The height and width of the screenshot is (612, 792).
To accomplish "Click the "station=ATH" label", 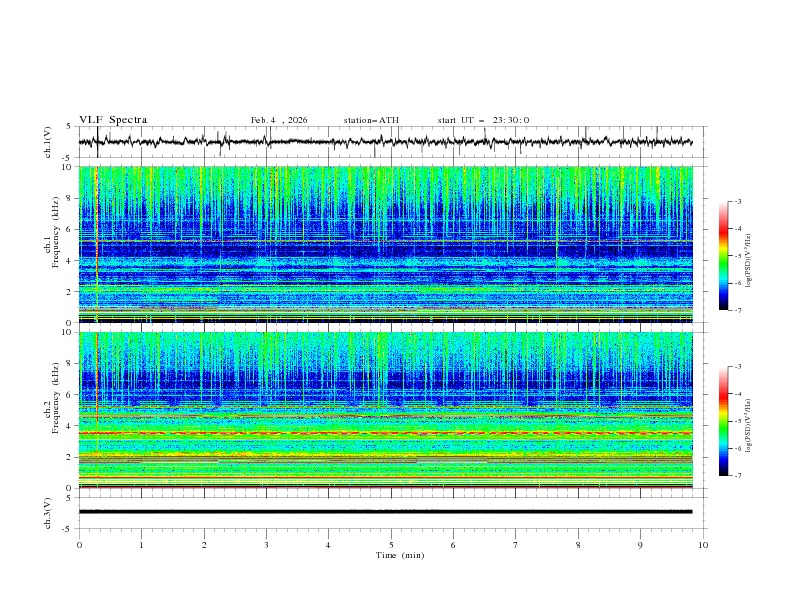I will point(371,120).
